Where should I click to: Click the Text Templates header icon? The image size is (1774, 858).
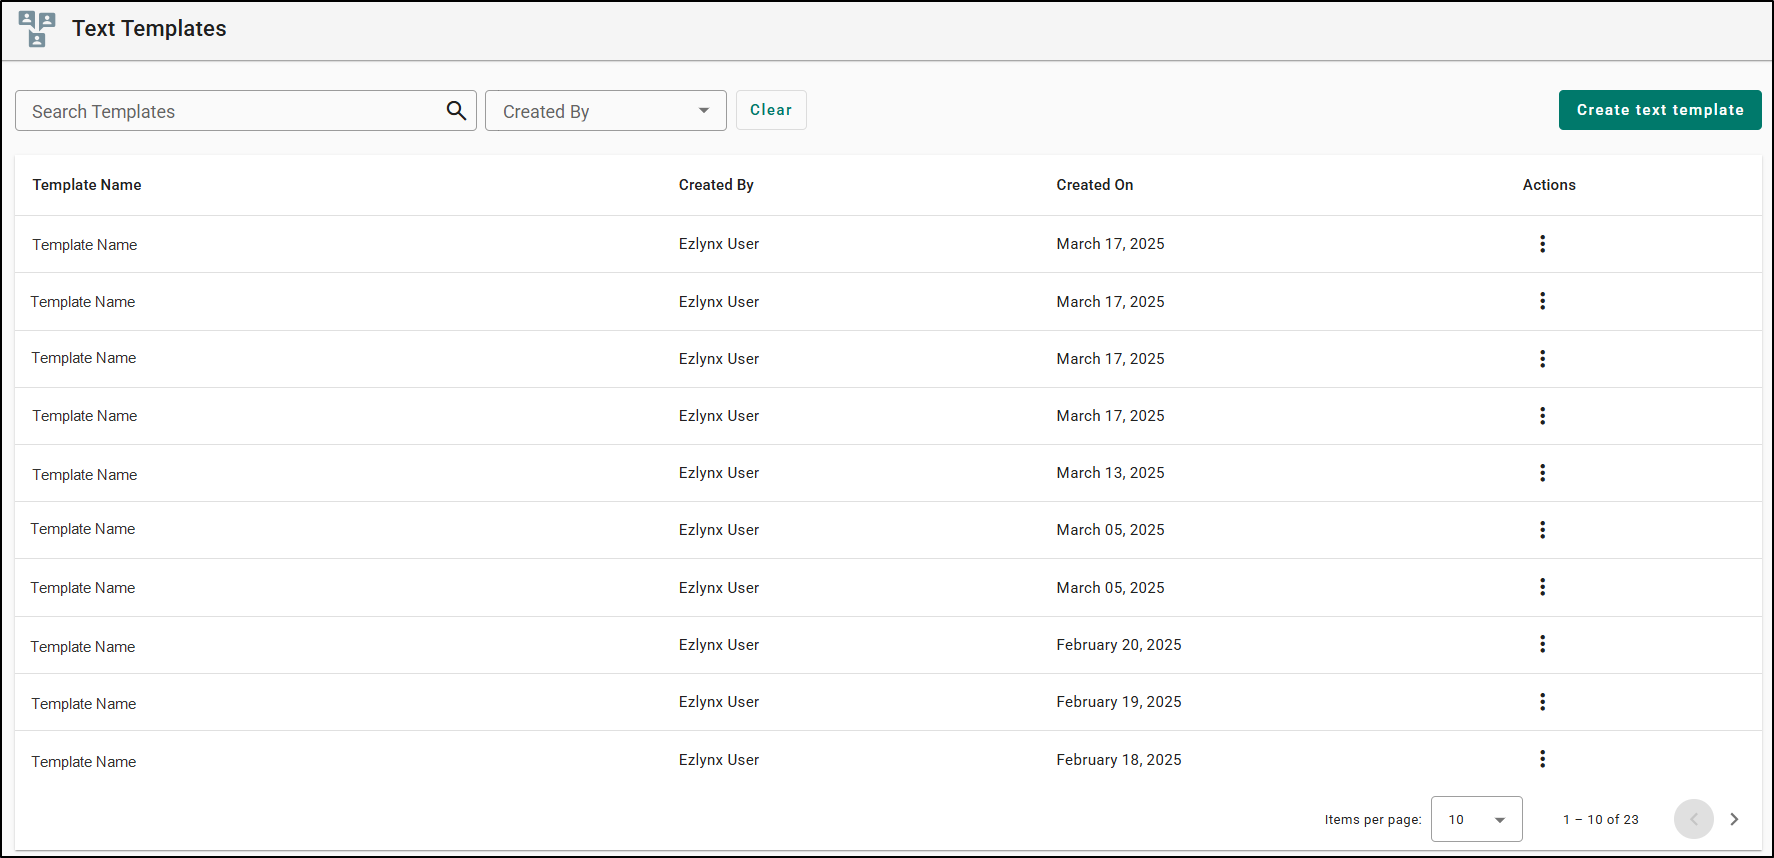37,29
